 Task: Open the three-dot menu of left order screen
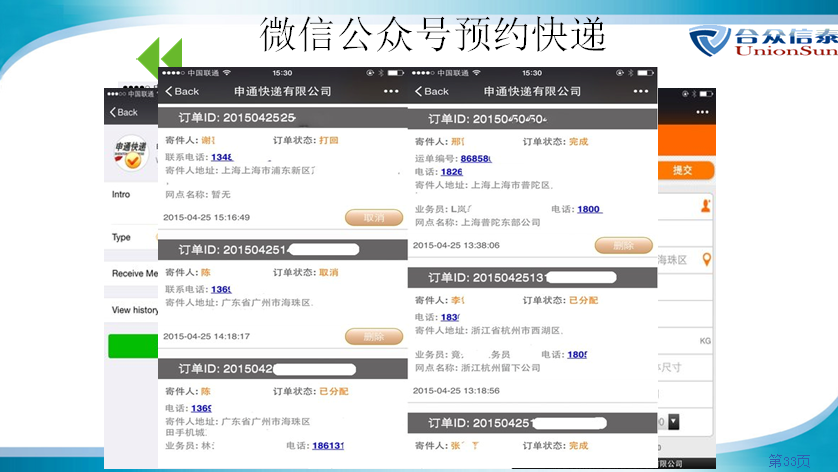(391, 91)
